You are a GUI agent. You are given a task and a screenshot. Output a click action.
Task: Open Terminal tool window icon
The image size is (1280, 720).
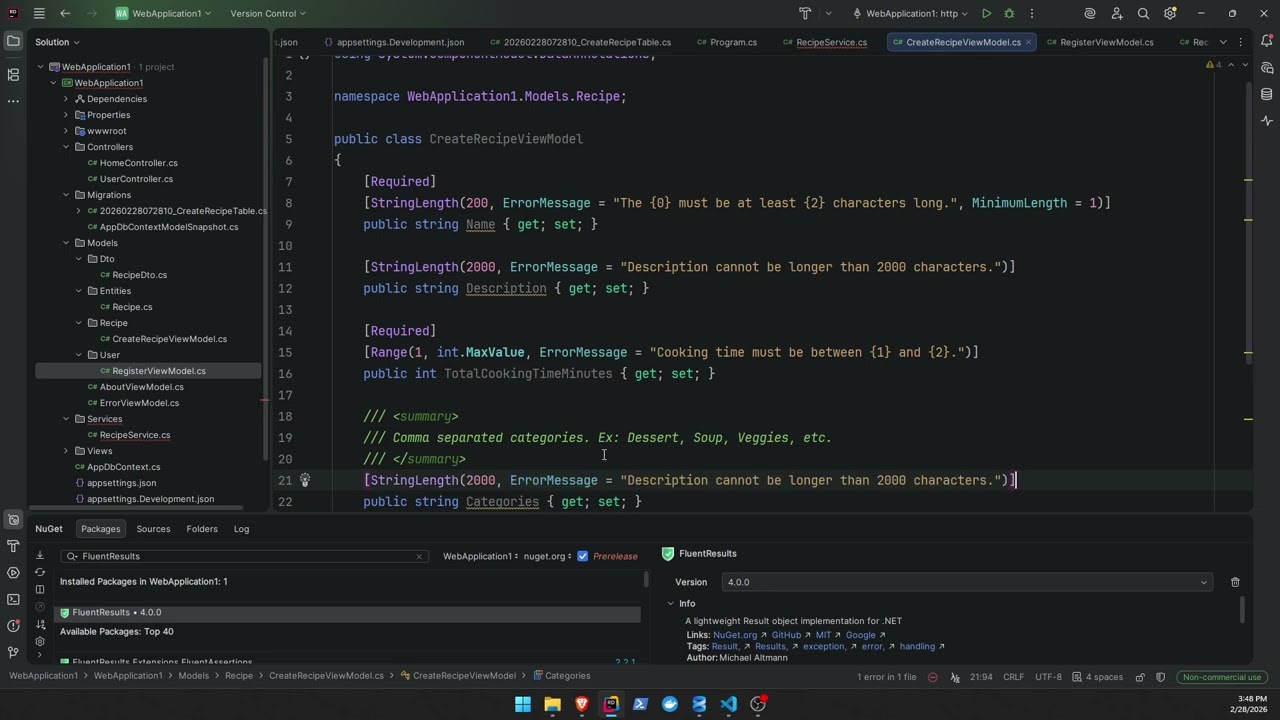13,599
